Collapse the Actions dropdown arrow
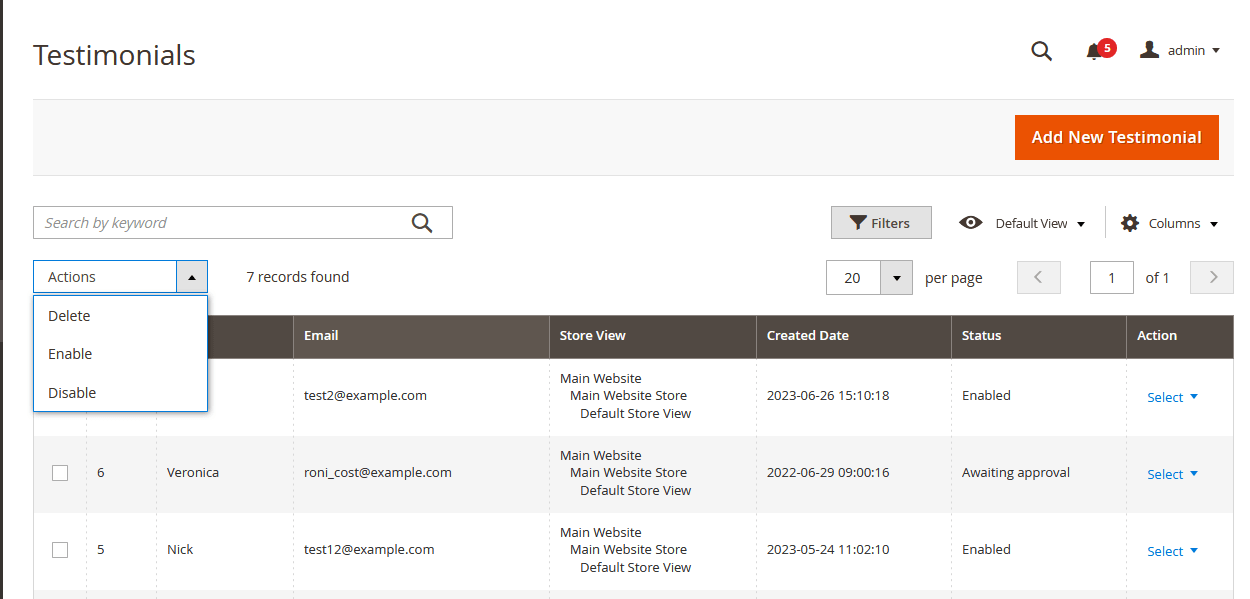Viewport: 1250px width, 599px height. pyautogui.click(x=192, y=277)
